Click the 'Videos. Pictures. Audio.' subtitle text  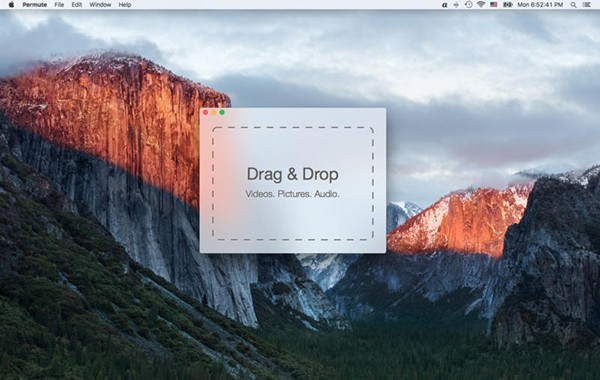click(x=292, y=194)
